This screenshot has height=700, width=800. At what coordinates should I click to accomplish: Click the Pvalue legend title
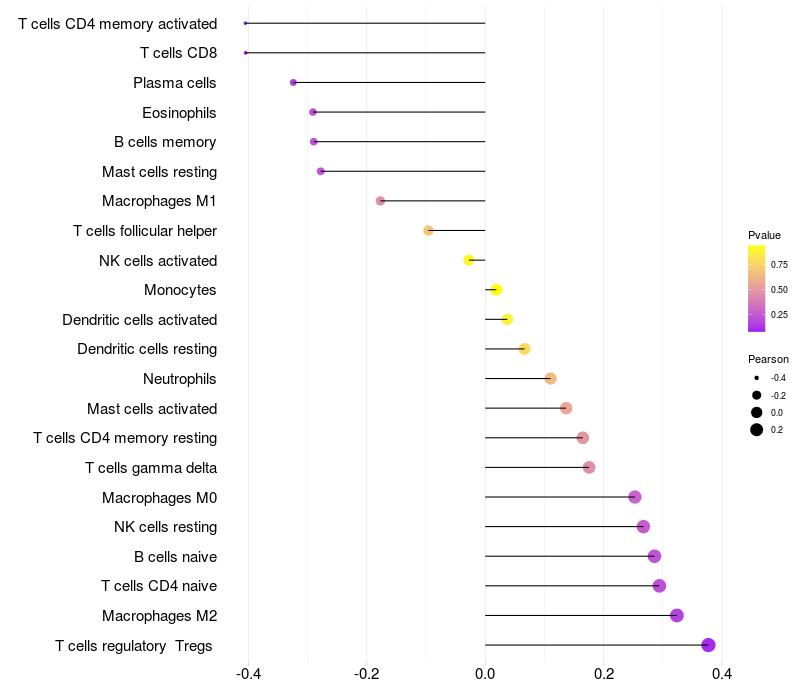pos(764,235)
